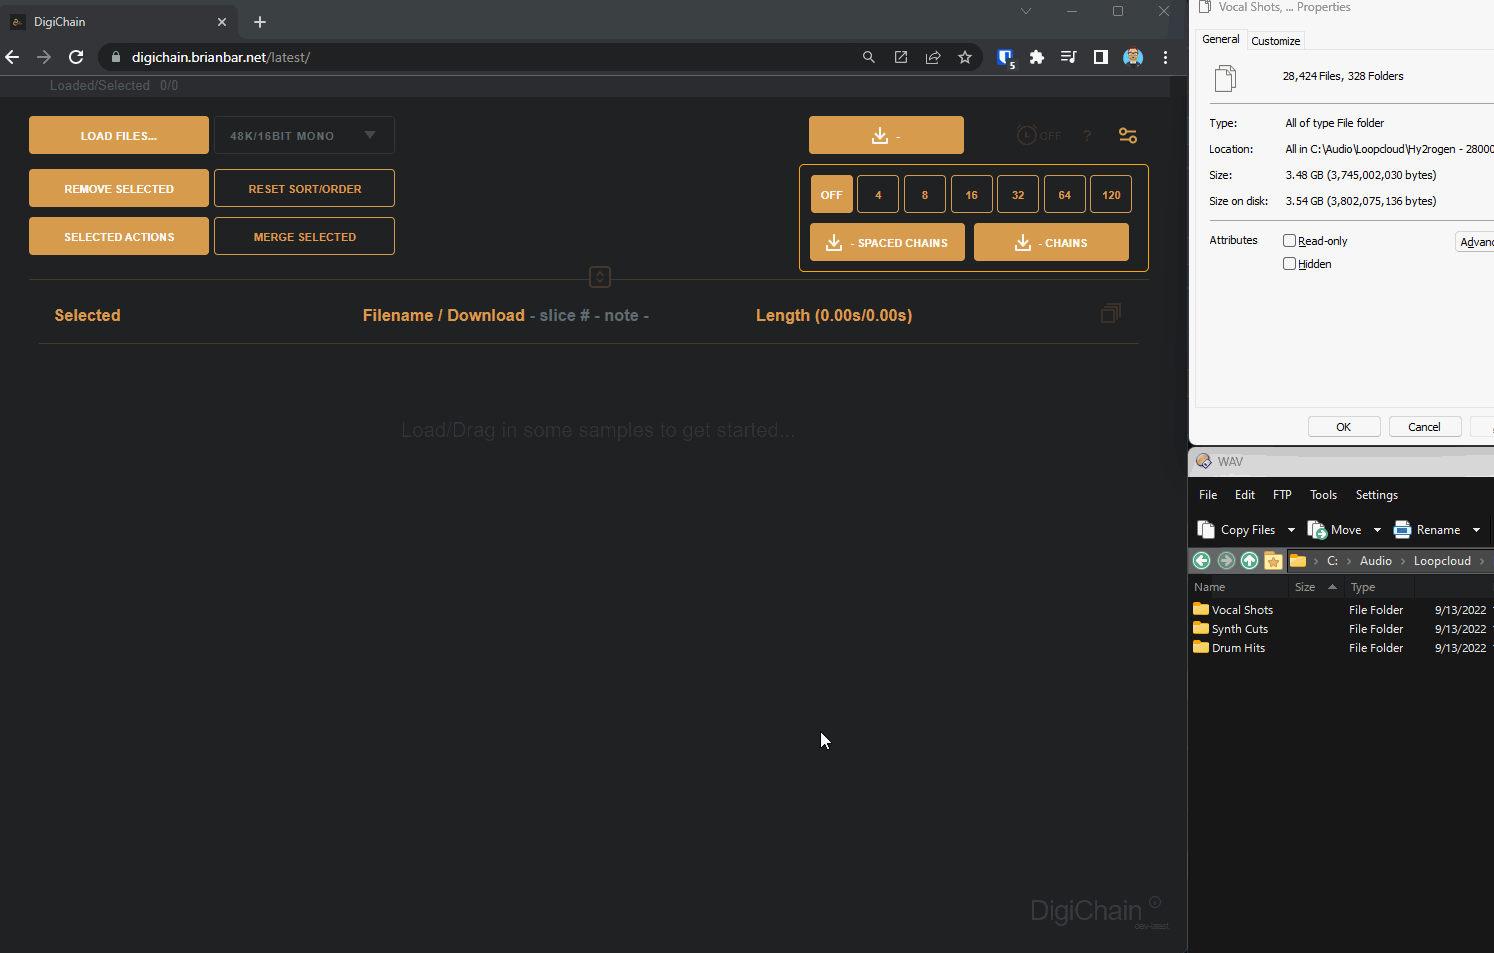Switch to the Customize tab in Properties
The height and width of the screenshot is (953, 1494).
1275,41
